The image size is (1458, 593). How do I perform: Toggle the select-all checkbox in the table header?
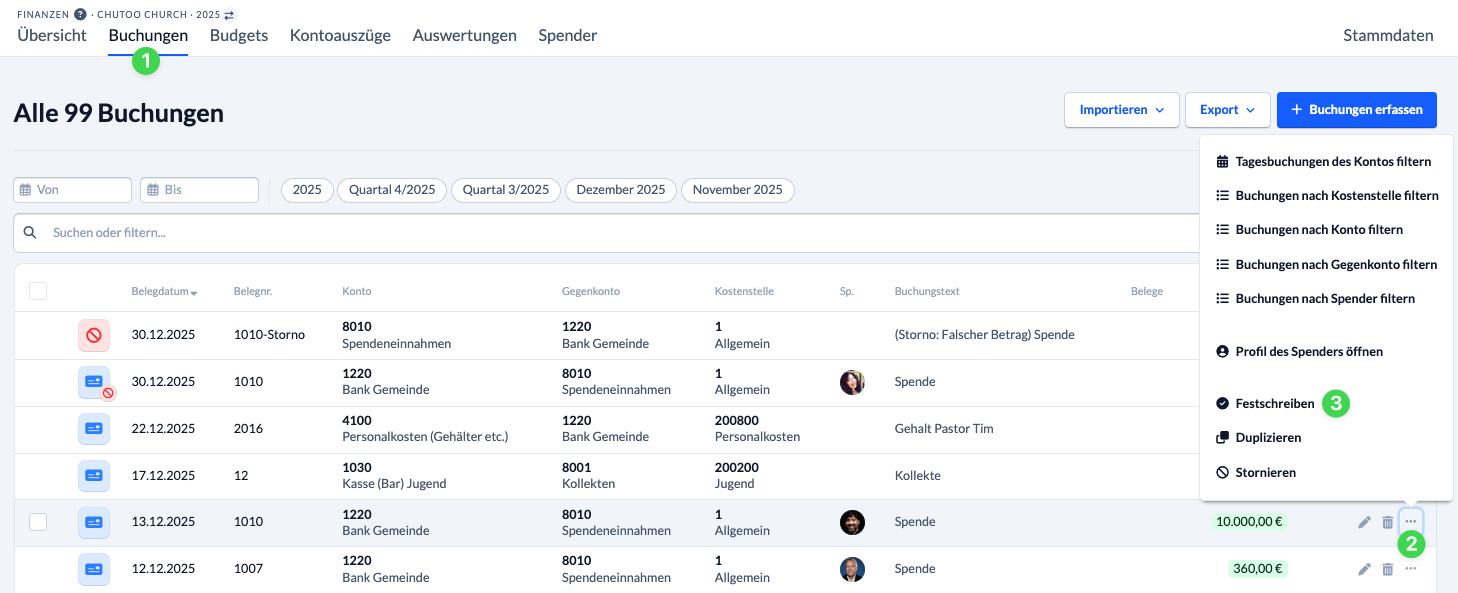pyautogui.click(x=37, y=290)
